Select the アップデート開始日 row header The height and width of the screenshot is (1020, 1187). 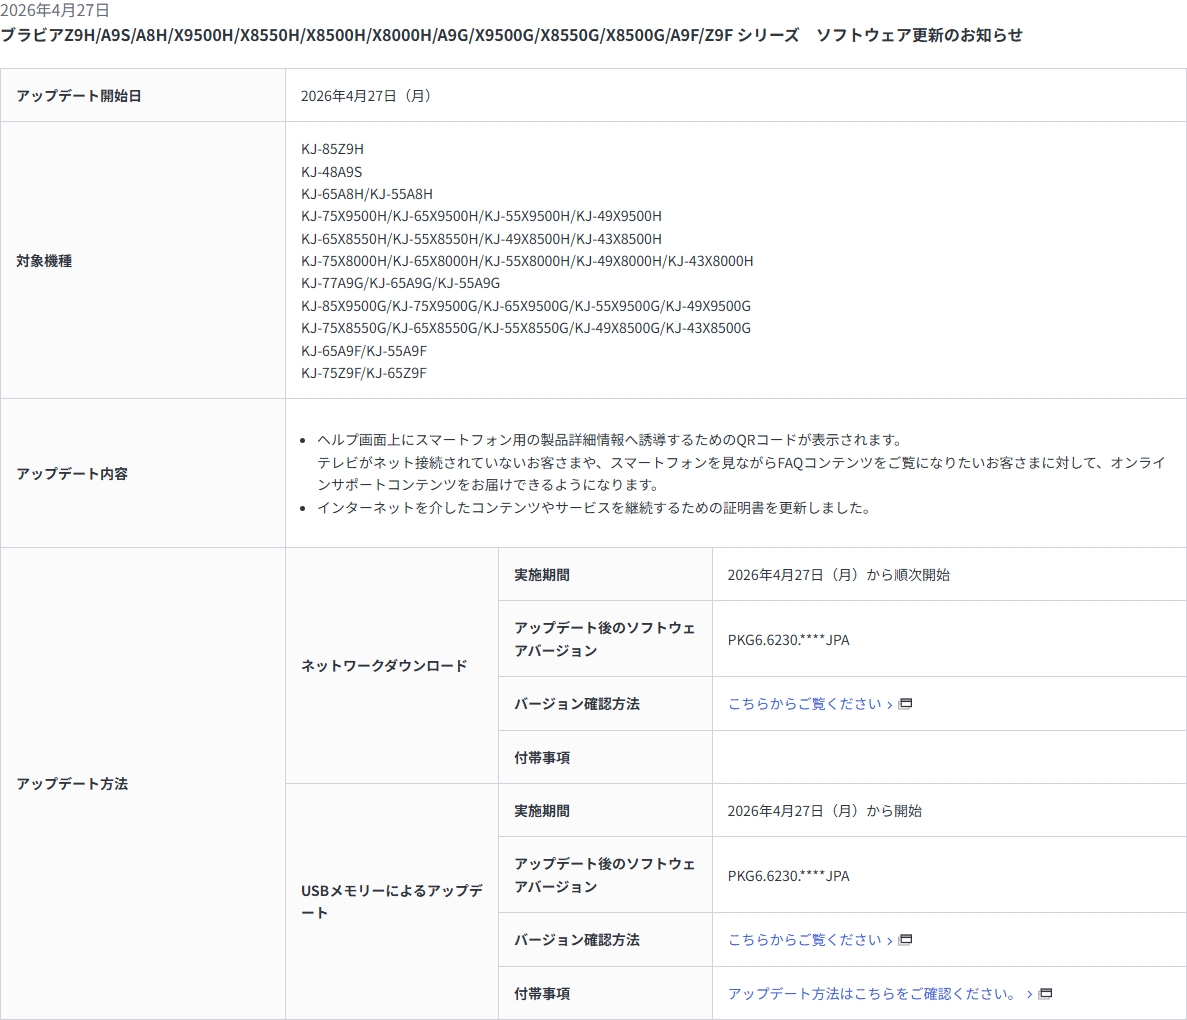pyautogui.click(x=79, y=96)
